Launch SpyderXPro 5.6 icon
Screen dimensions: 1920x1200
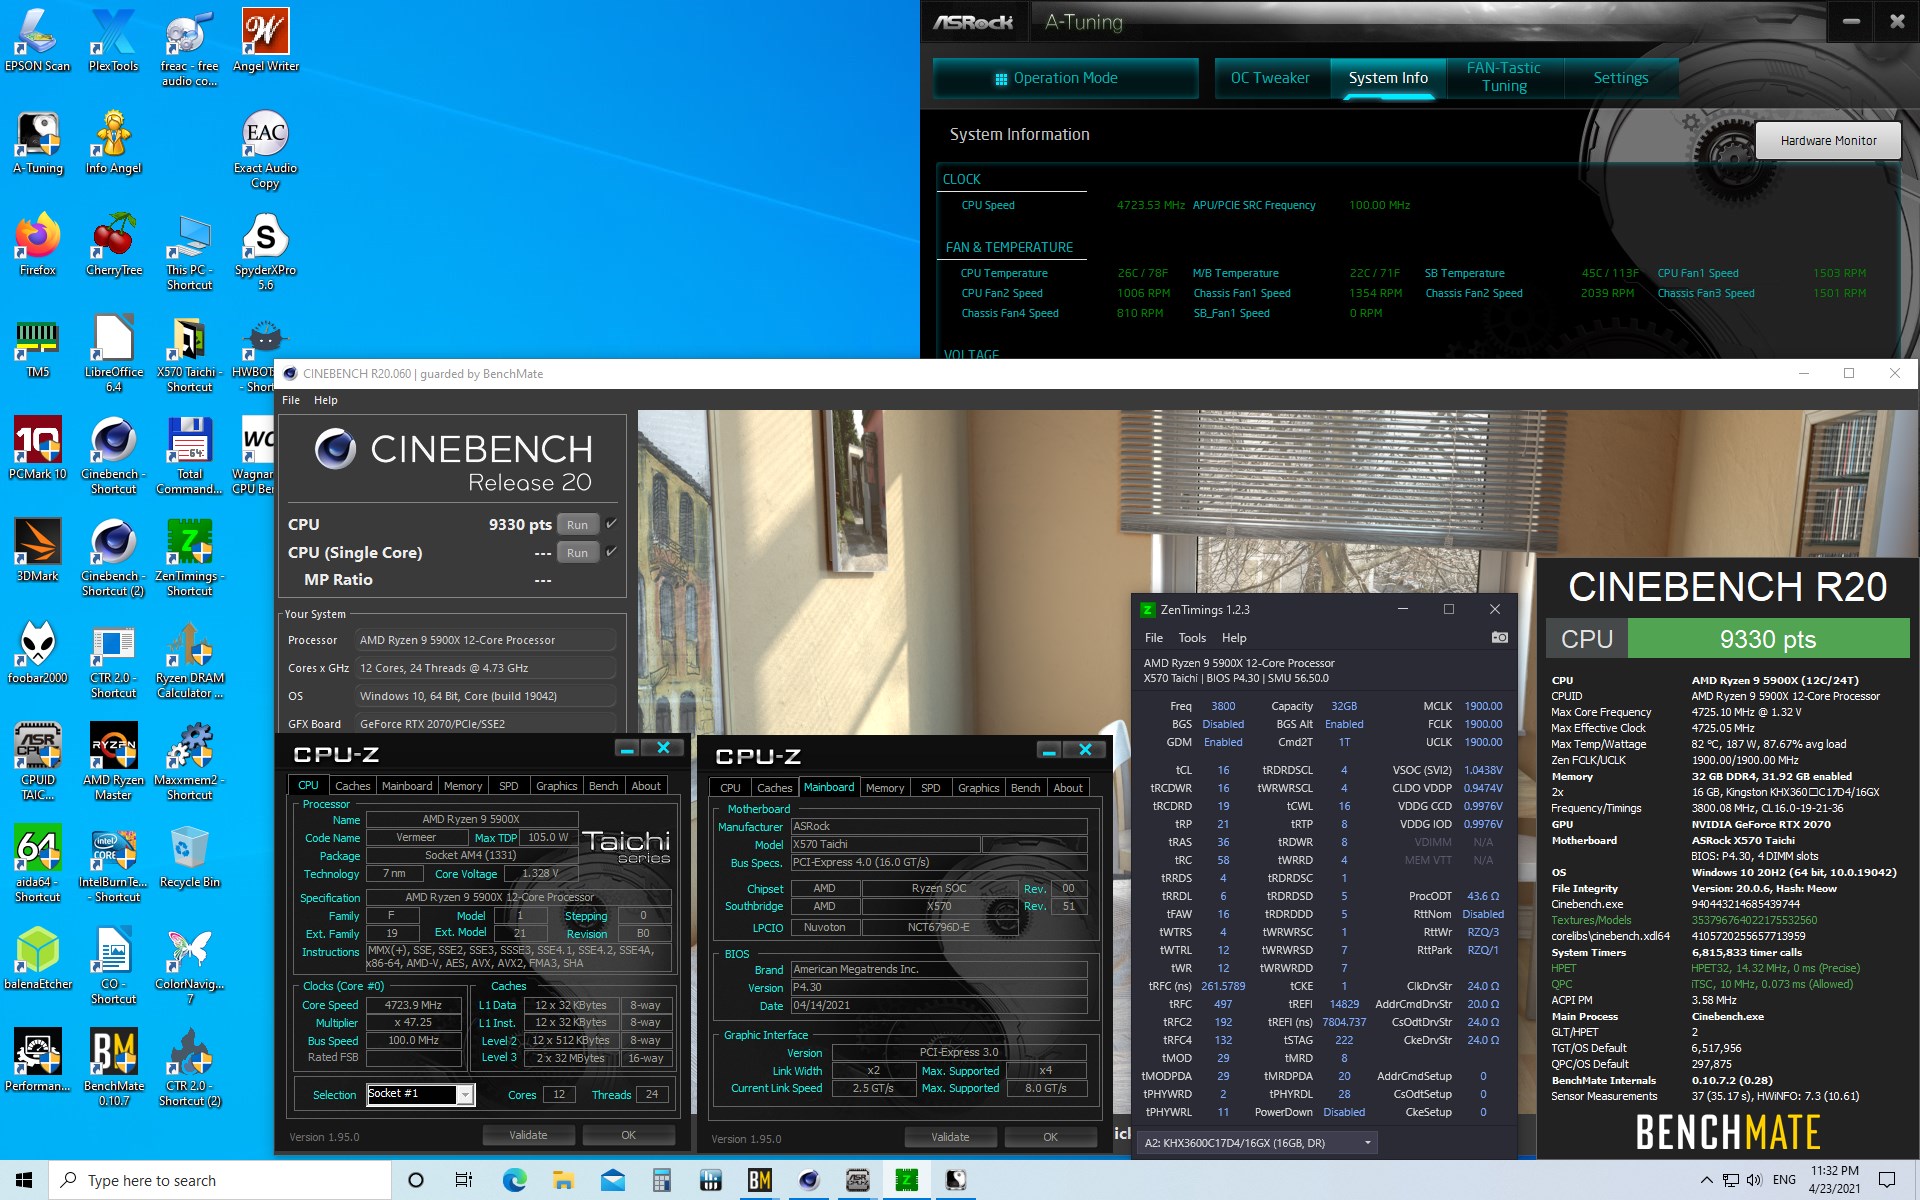[266, 252]
